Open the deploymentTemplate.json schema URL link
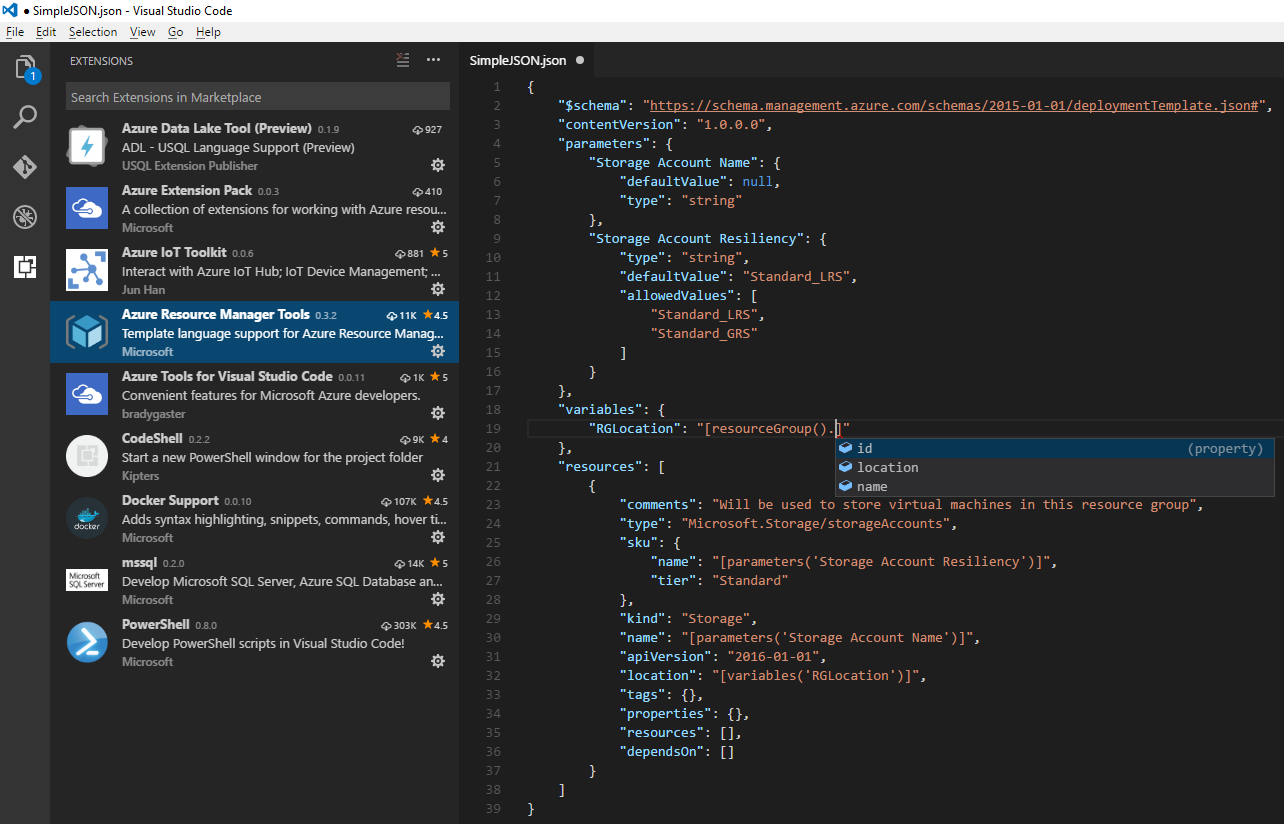Viewport: 1284px width, 824px height. coord(955,105)
